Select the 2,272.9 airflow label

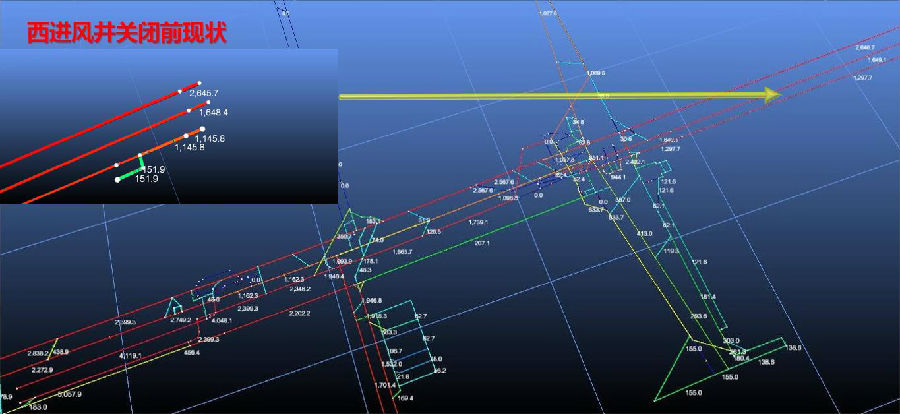[44, 370]
